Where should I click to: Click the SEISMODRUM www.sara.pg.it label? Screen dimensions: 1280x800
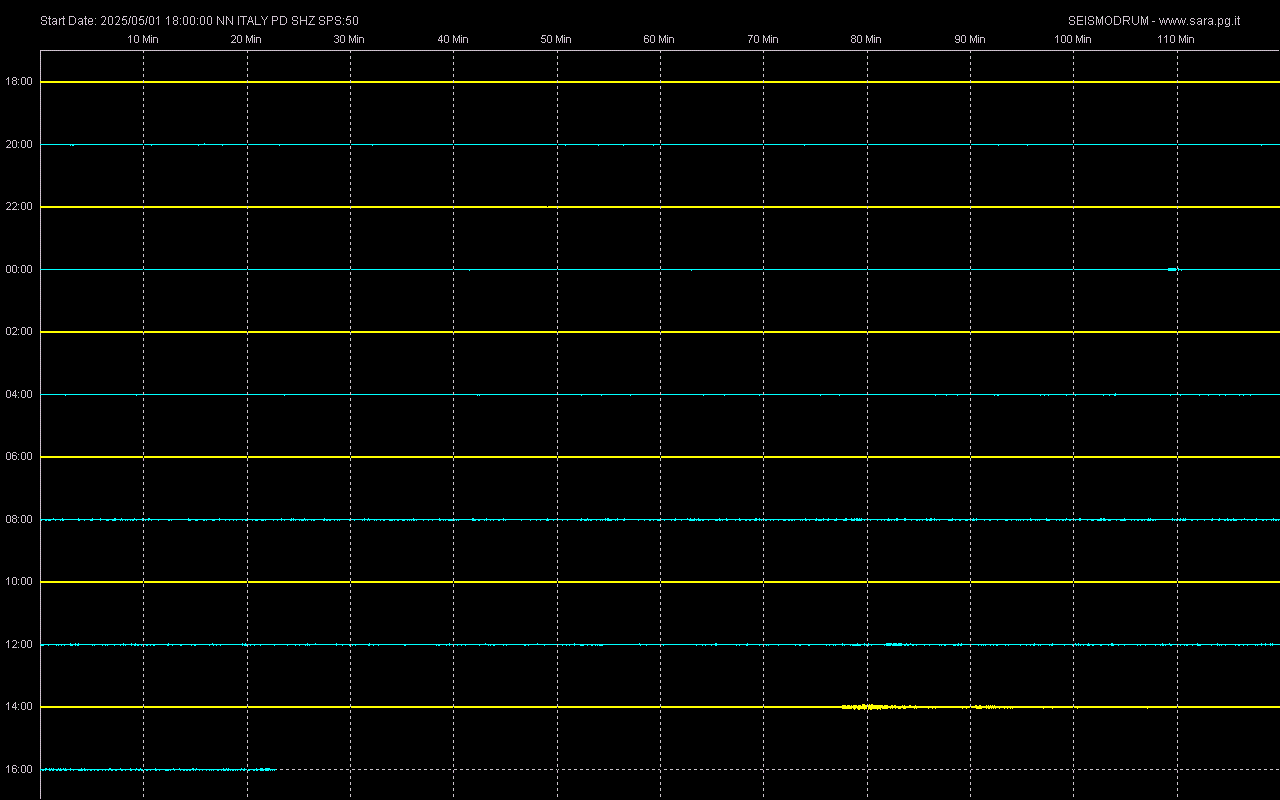point(1154,20)
